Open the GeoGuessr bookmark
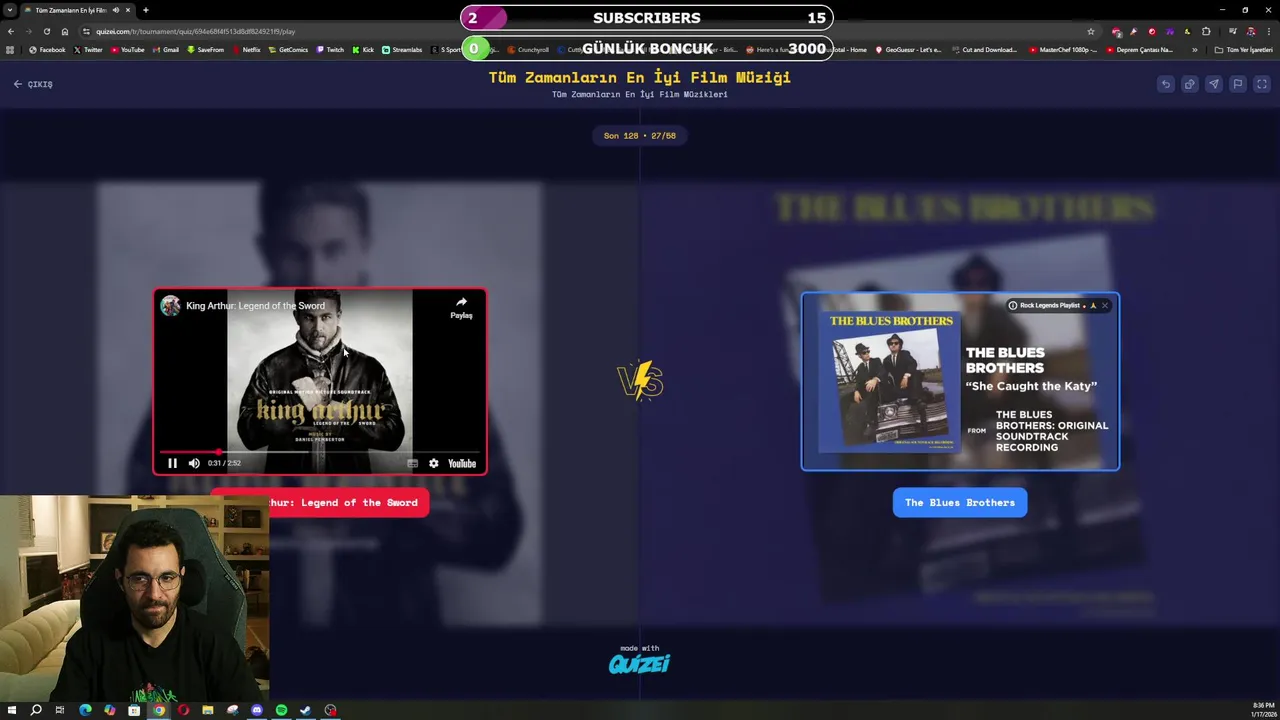The height and width of the screenshot is (720, 1280). 908,49
